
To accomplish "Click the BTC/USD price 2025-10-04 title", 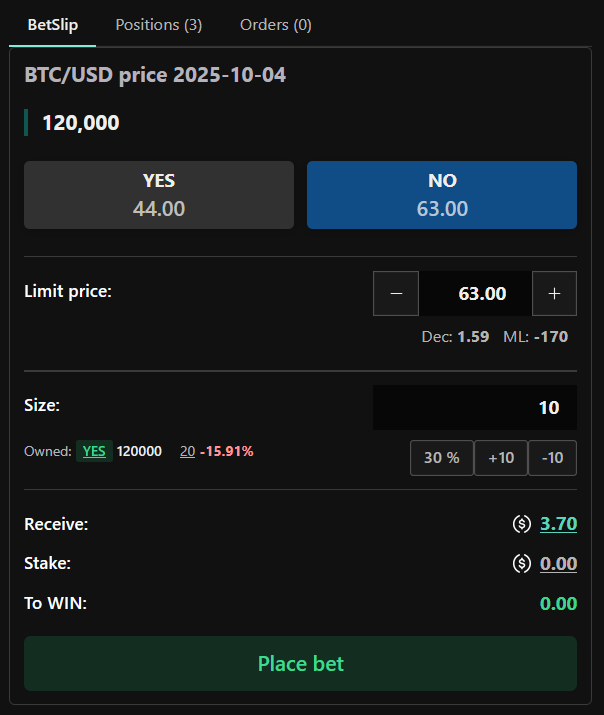I will 155,75.
